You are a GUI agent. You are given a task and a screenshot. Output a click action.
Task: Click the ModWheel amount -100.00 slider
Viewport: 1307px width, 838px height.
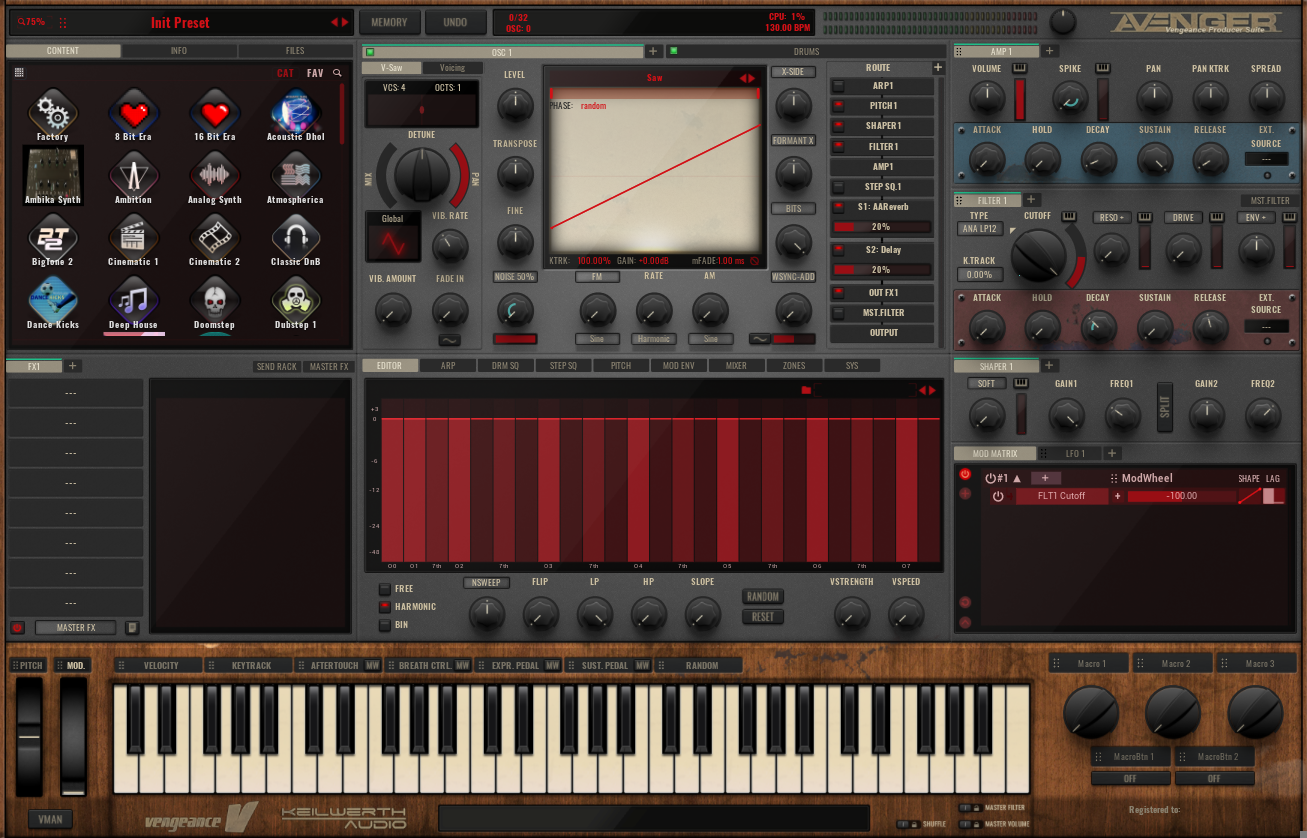tap(1182, 496)
